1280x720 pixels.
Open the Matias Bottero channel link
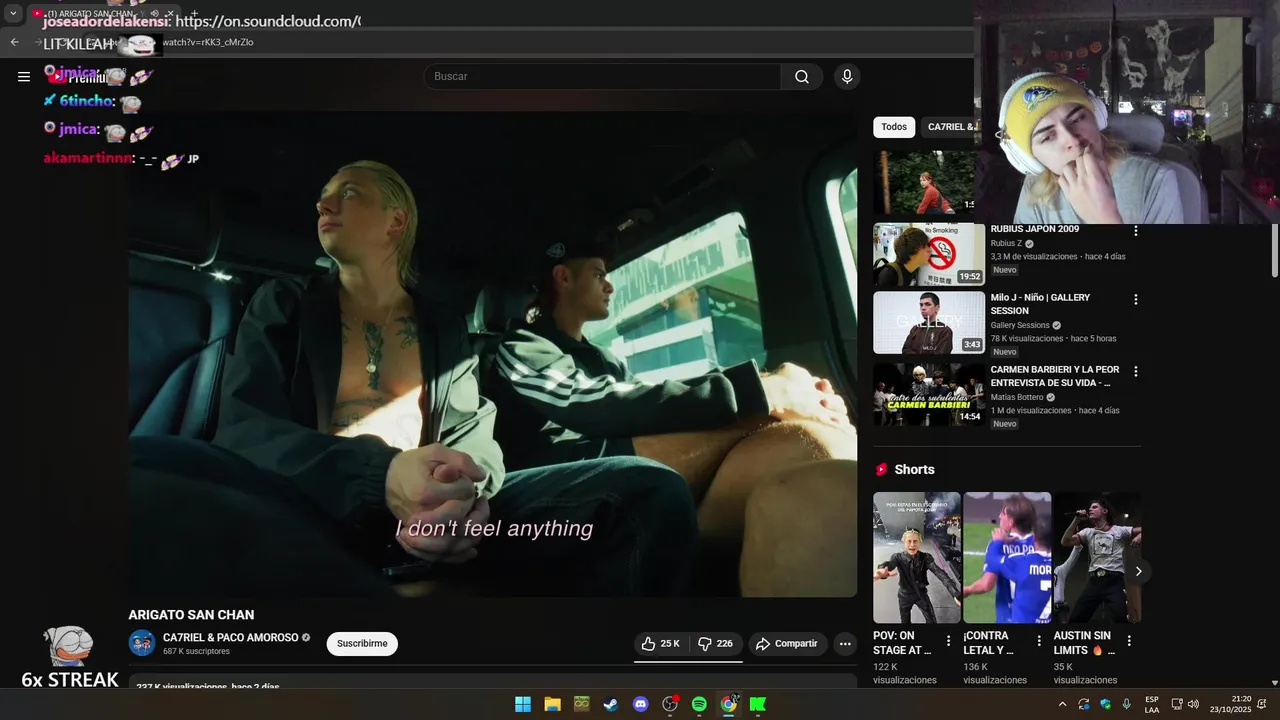click(1017, 397)
